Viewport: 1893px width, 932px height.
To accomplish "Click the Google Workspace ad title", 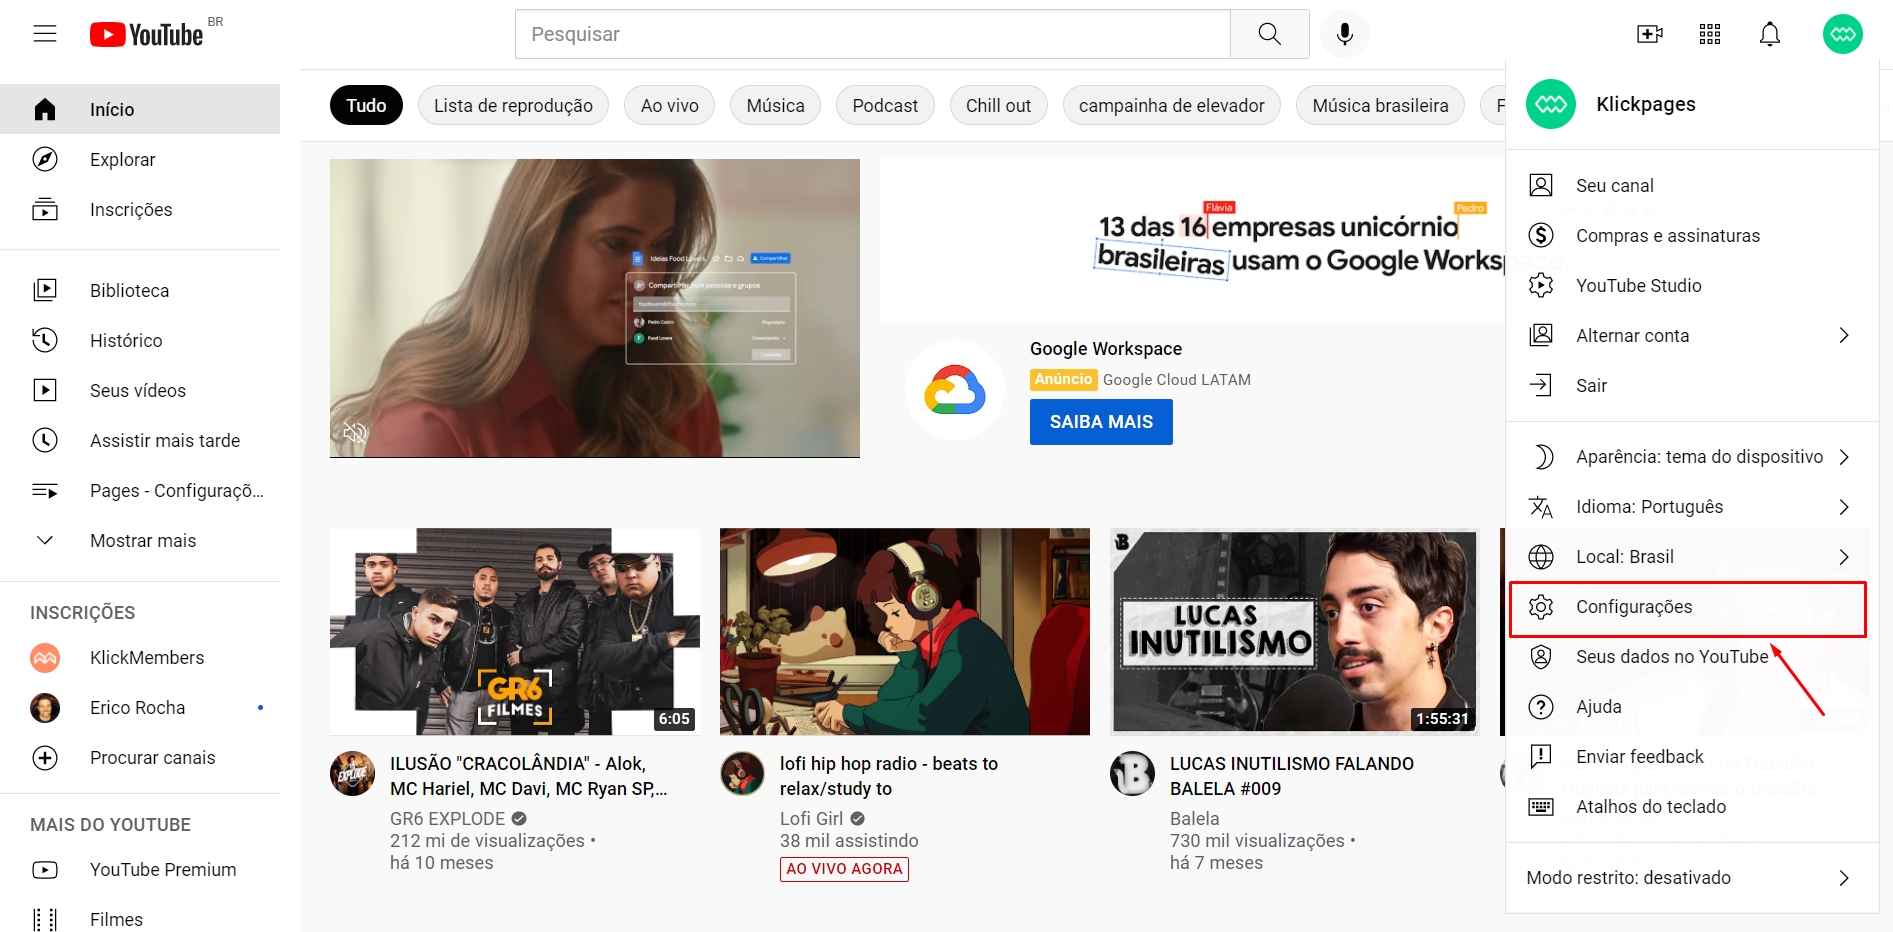I will pos(1106,348).
